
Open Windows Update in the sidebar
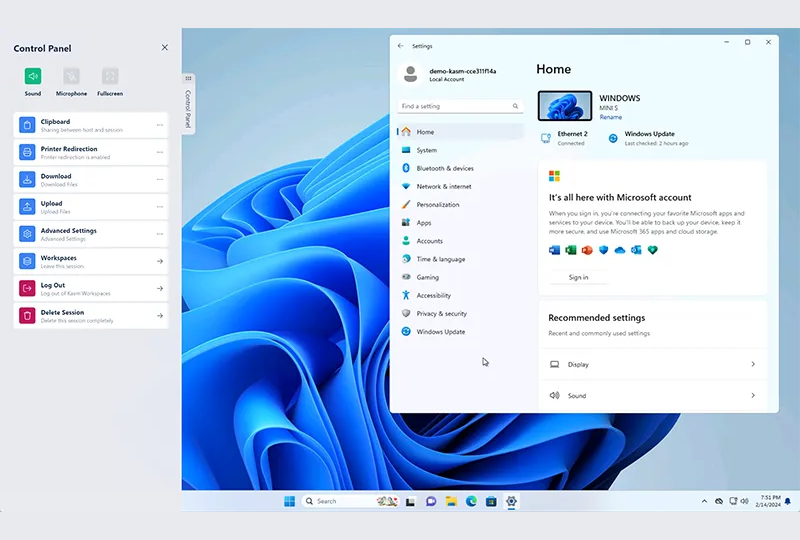[x=460, y=331]
